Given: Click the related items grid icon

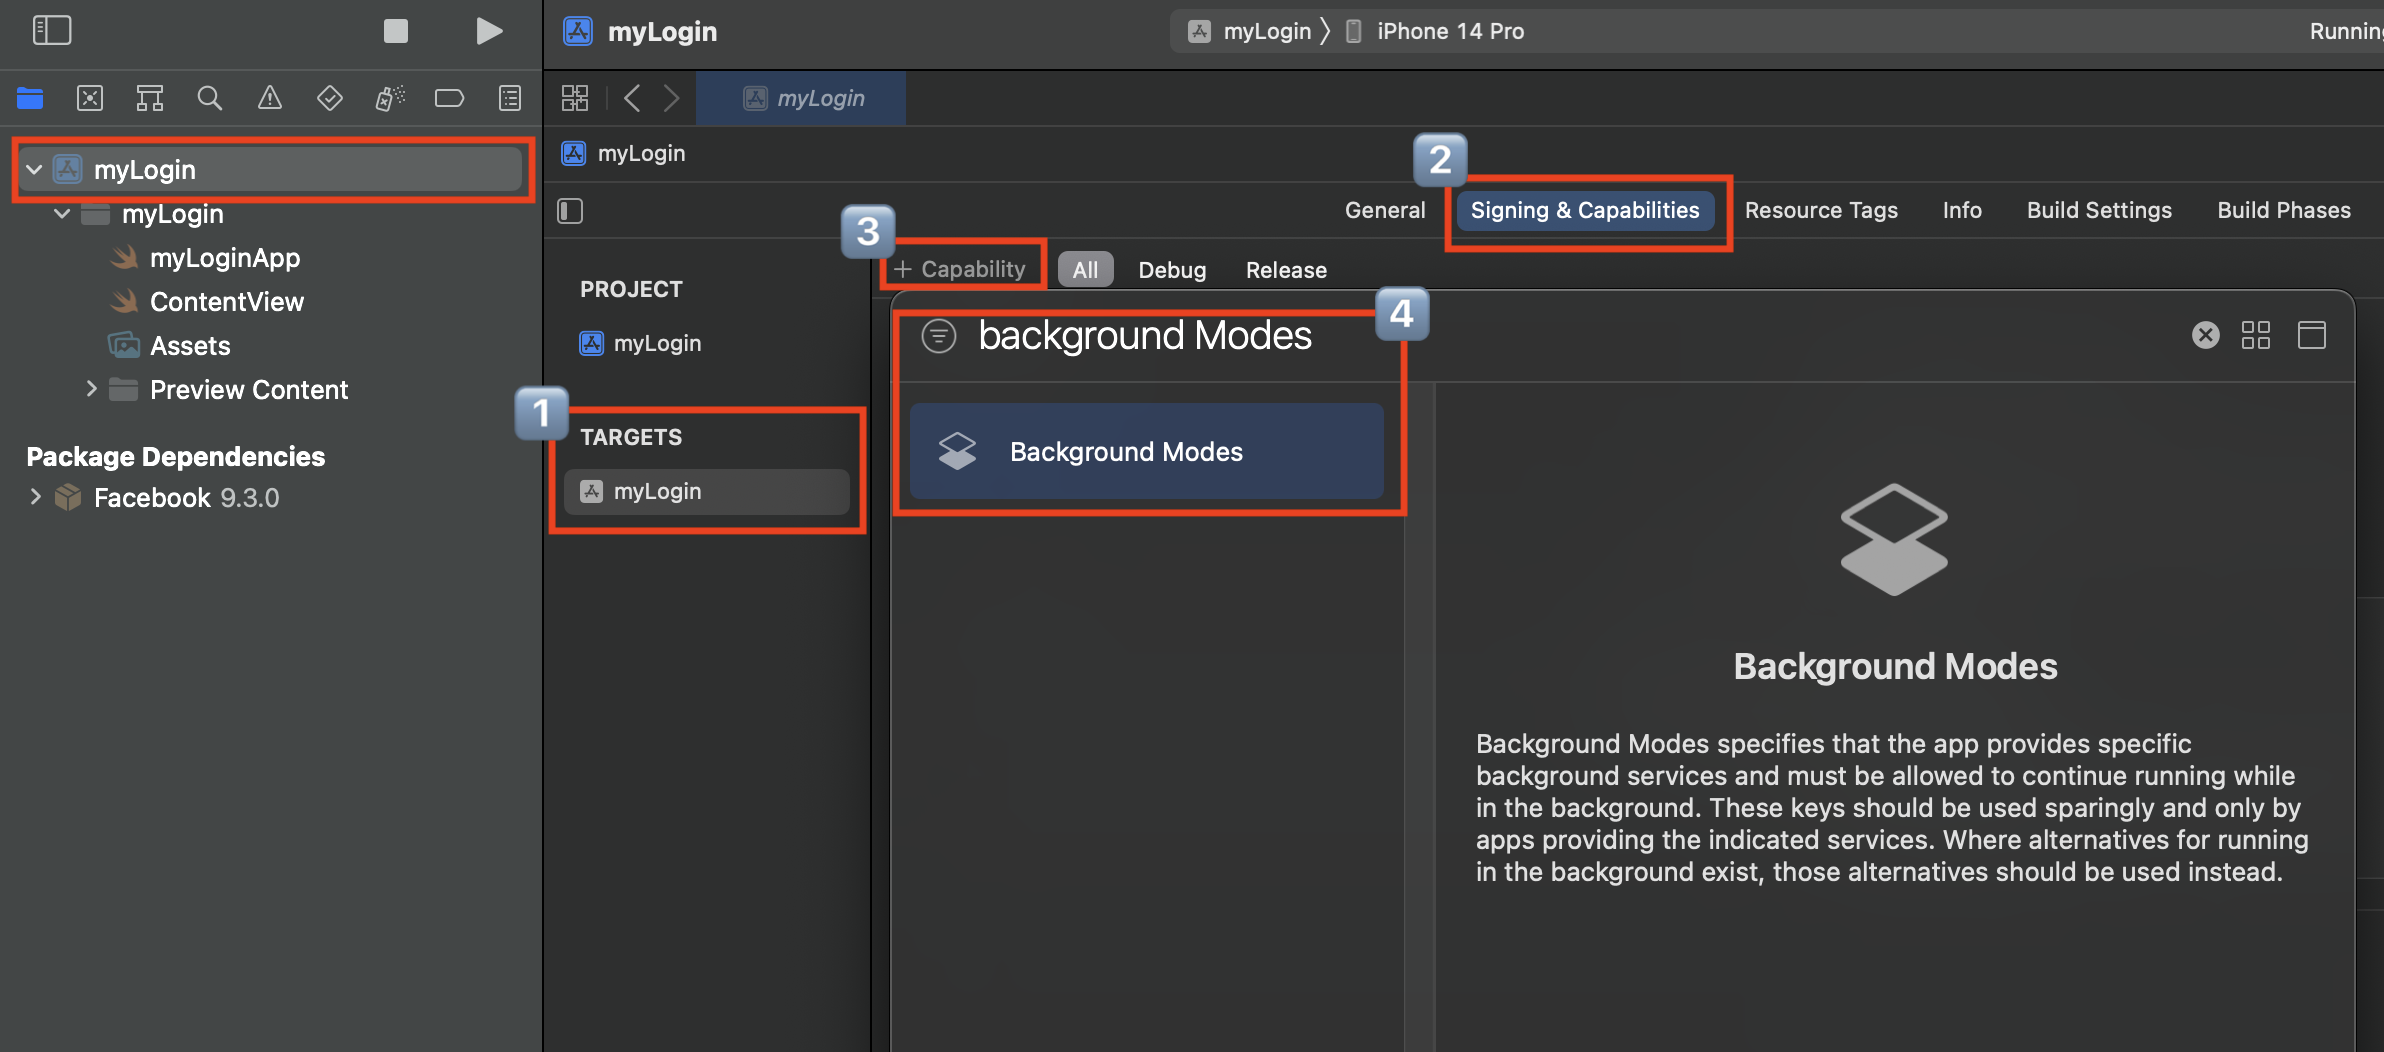Looking at the screenshot, I should point(575,98).
